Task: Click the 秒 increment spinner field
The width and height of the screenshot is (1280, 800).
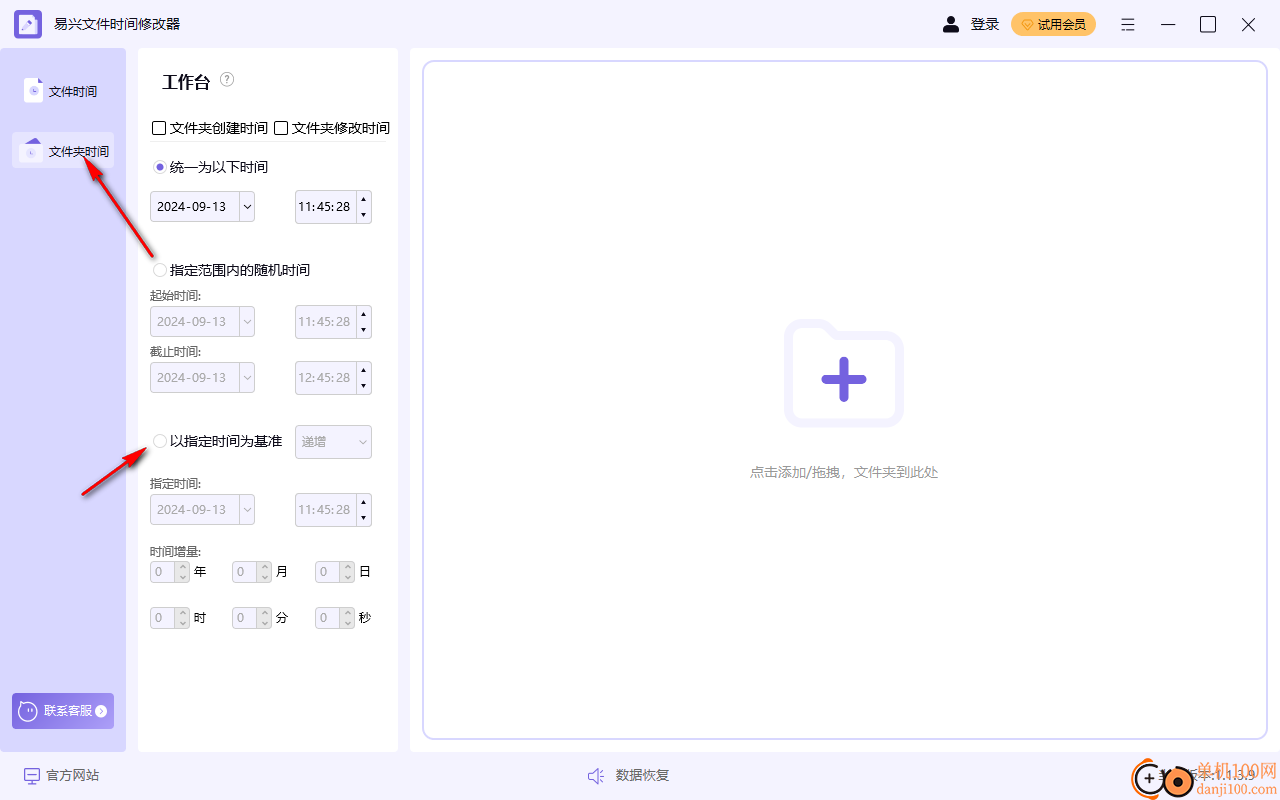Action: click(x=335, y=618)
